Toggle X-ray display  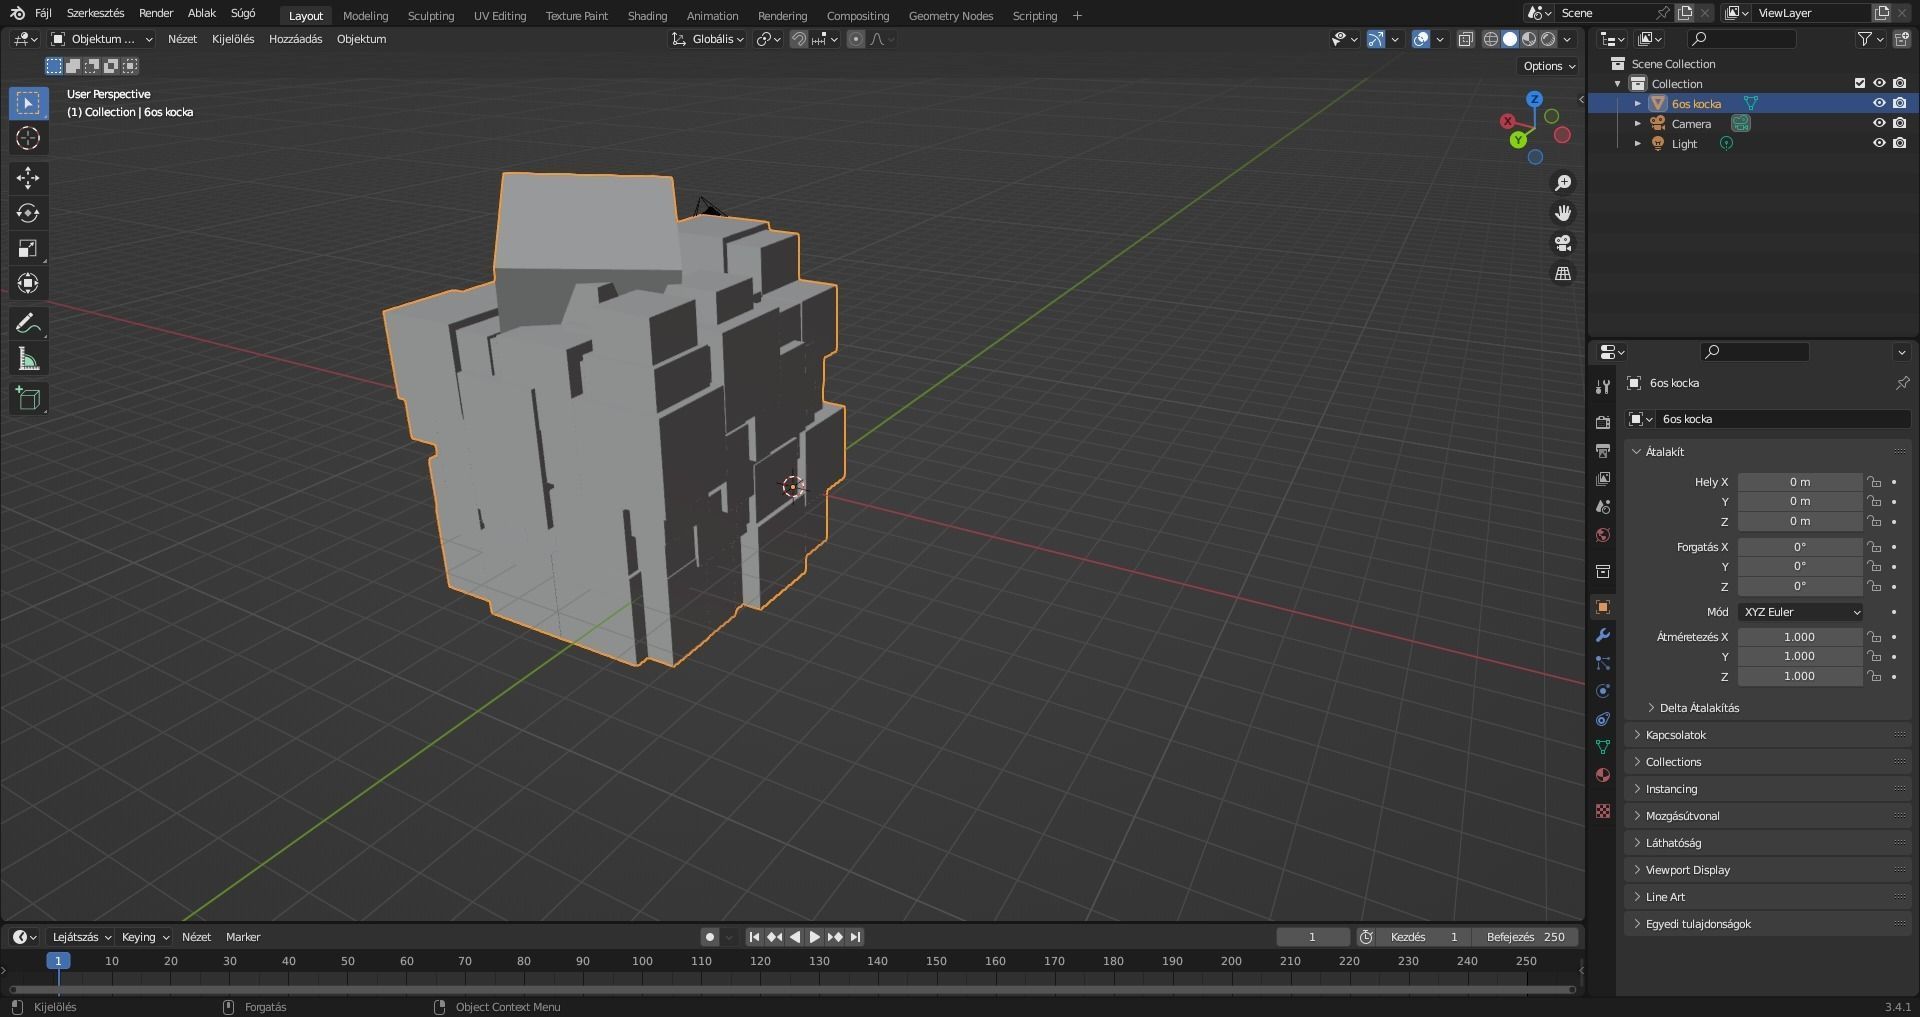(1465, 39)
